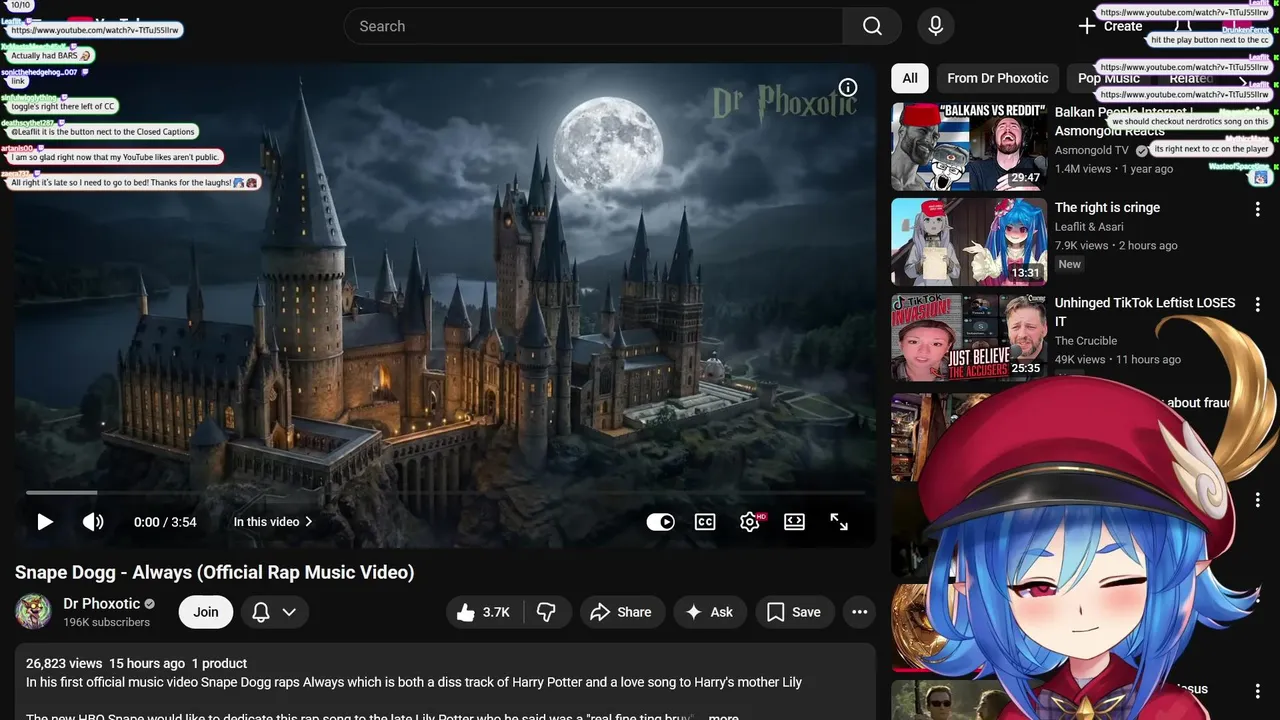Viewport: 1280px width, 720px height.
Task: Click 'Unhinged TikTok Leftist LOSES IT' title
Action: pos(1145,312)
